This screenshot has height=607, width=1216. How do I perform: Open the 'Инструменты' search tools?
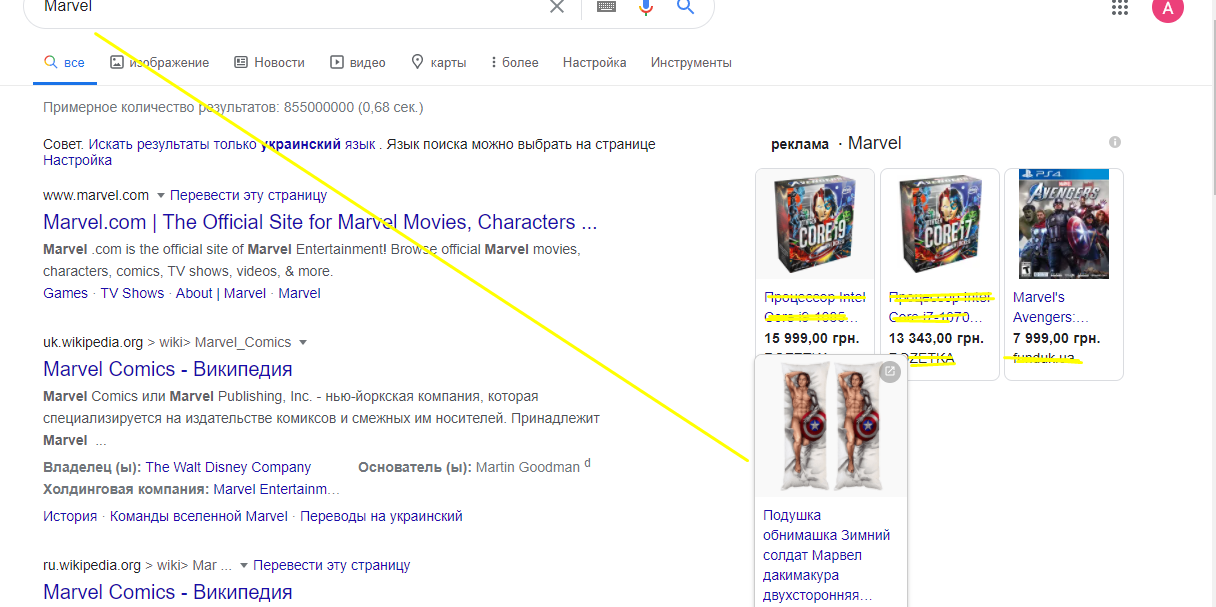click(x=691, y=62)
